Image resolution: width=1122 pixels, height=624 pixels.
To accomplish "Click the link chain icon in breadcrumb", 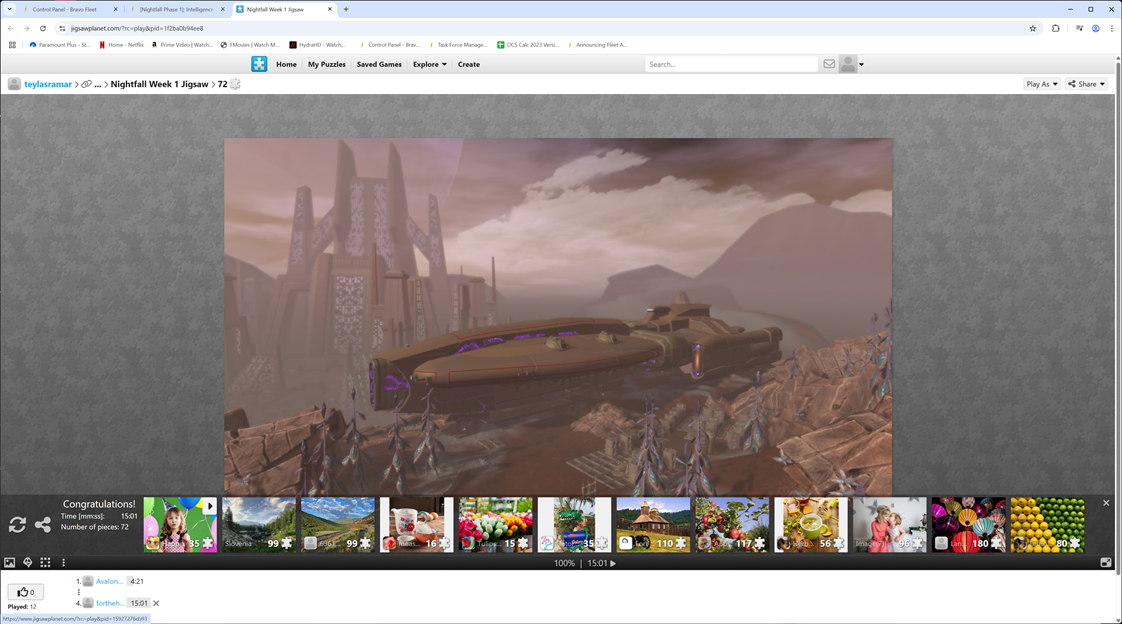I will (x=87, y=84).
